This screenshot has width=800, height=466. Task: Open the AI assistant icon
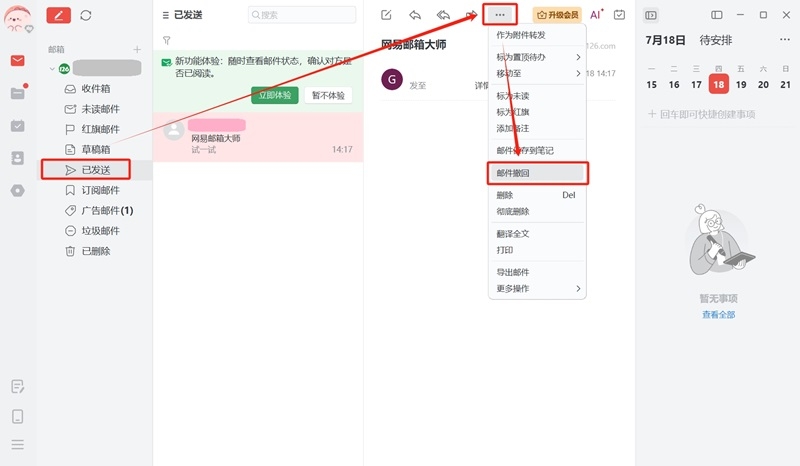pyautogui.click(x=596, y=15)
